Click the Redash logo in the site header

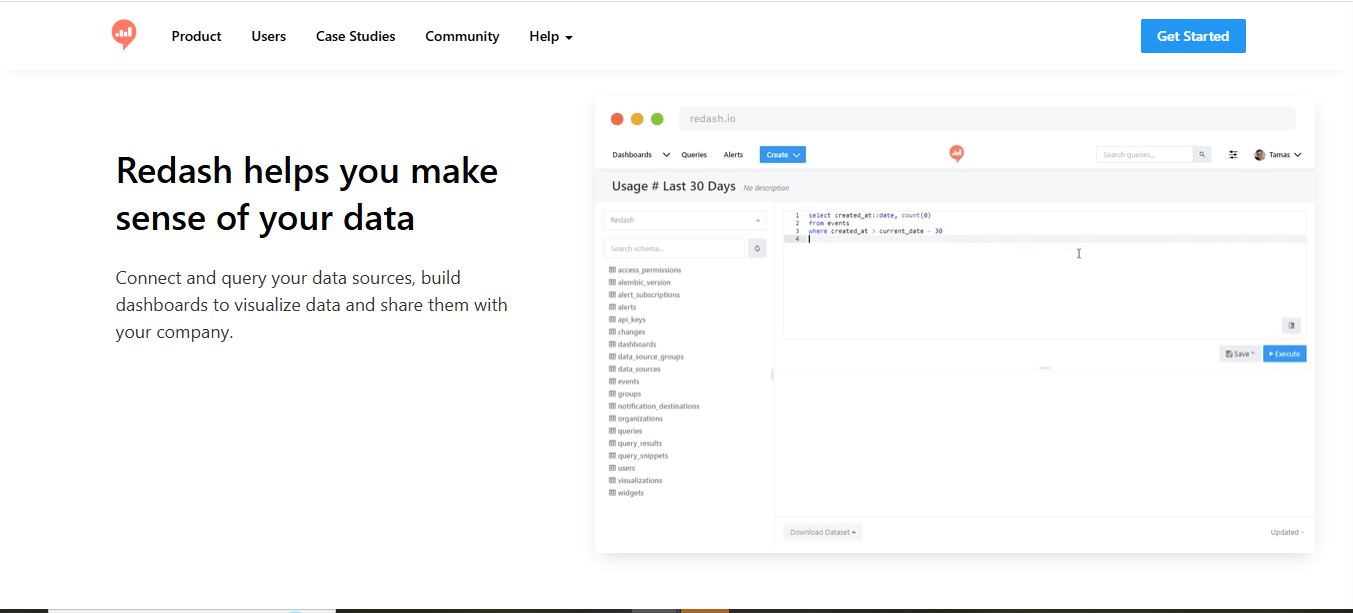(x=124, y=35)
